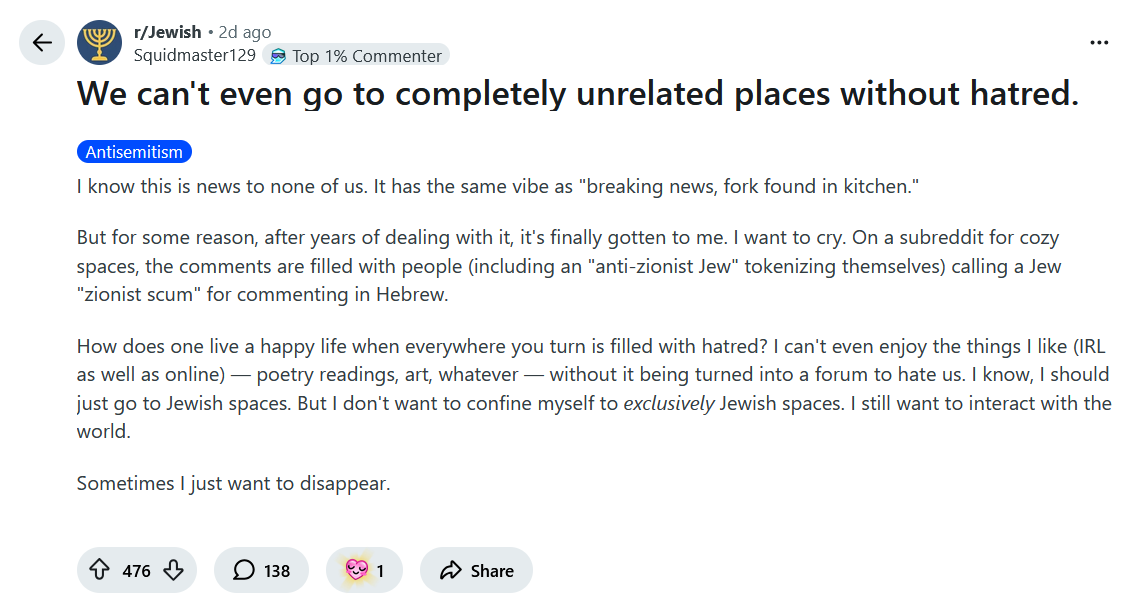Click the blue Antisemitism flair tag

point(134,152)
